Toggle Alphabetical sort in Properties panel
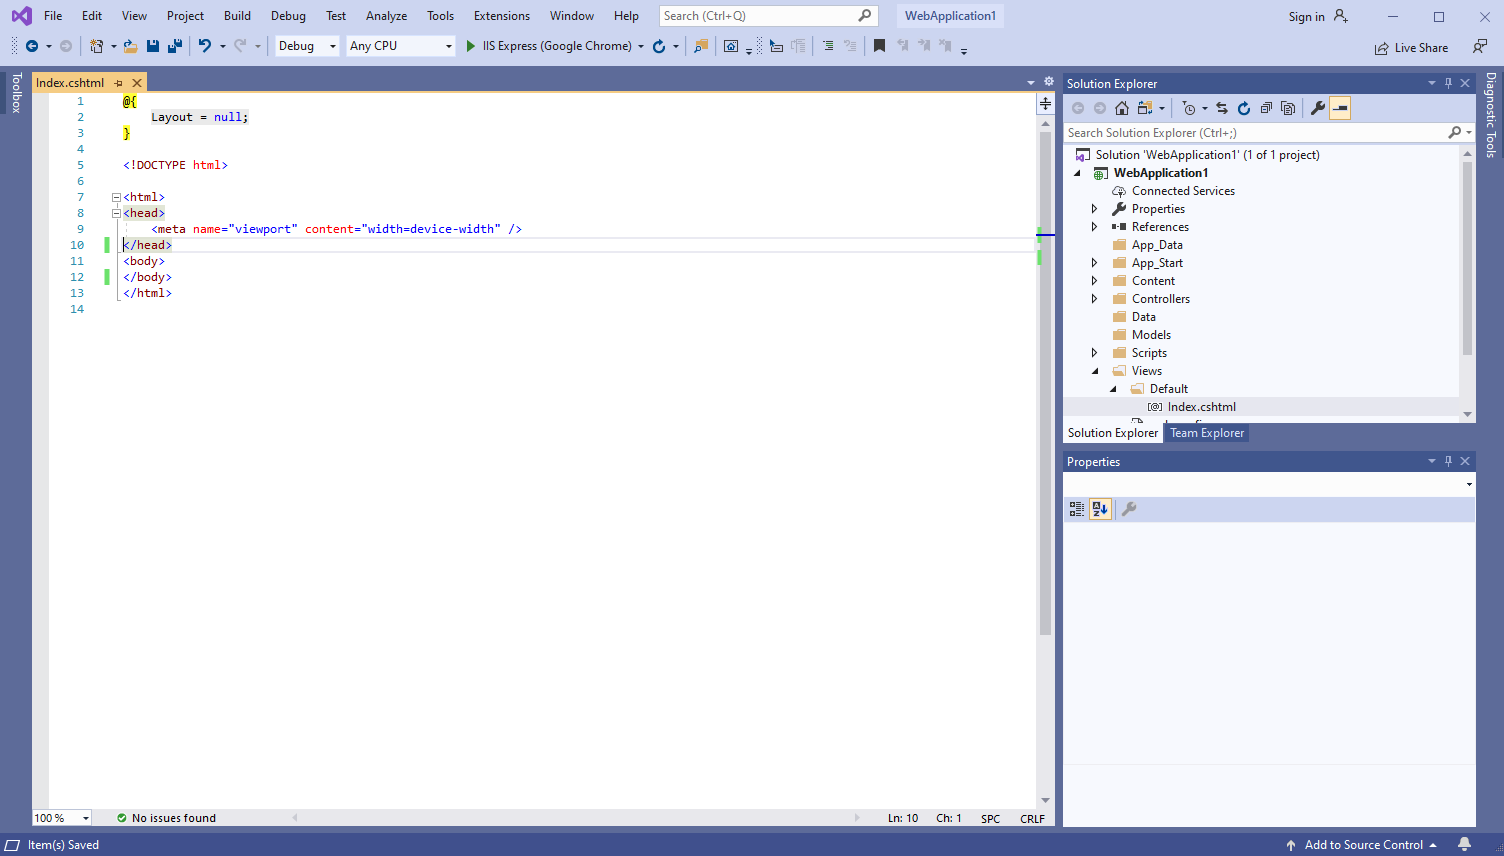Viewport: 1504px width, 856px height. [1100, 509]
